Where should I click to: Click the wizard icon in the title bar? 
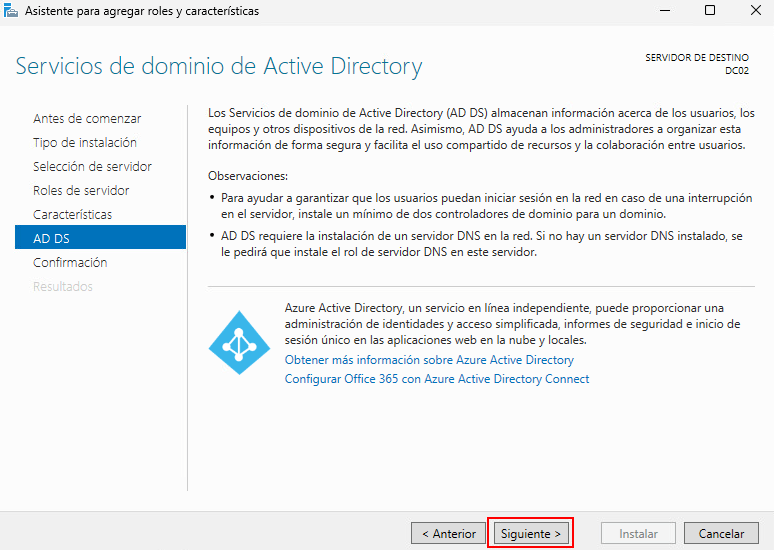(12, 11)
